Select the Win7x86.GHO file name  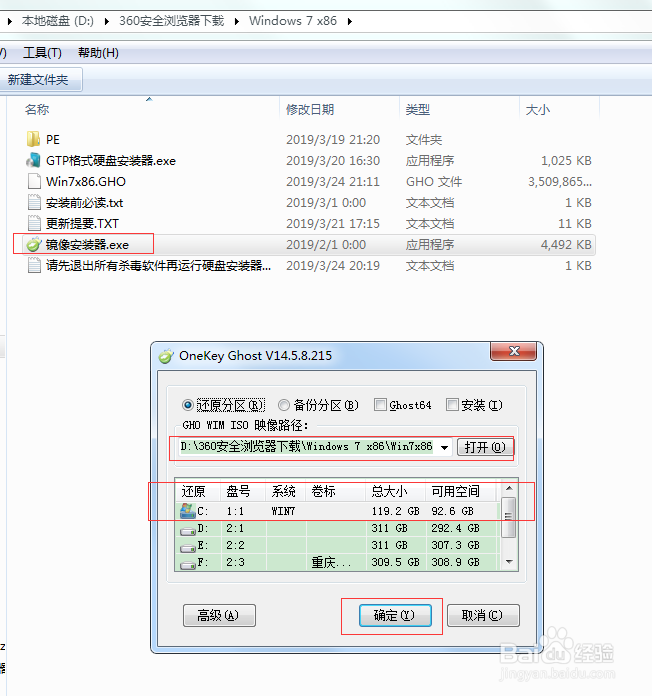tap(86, 182)
